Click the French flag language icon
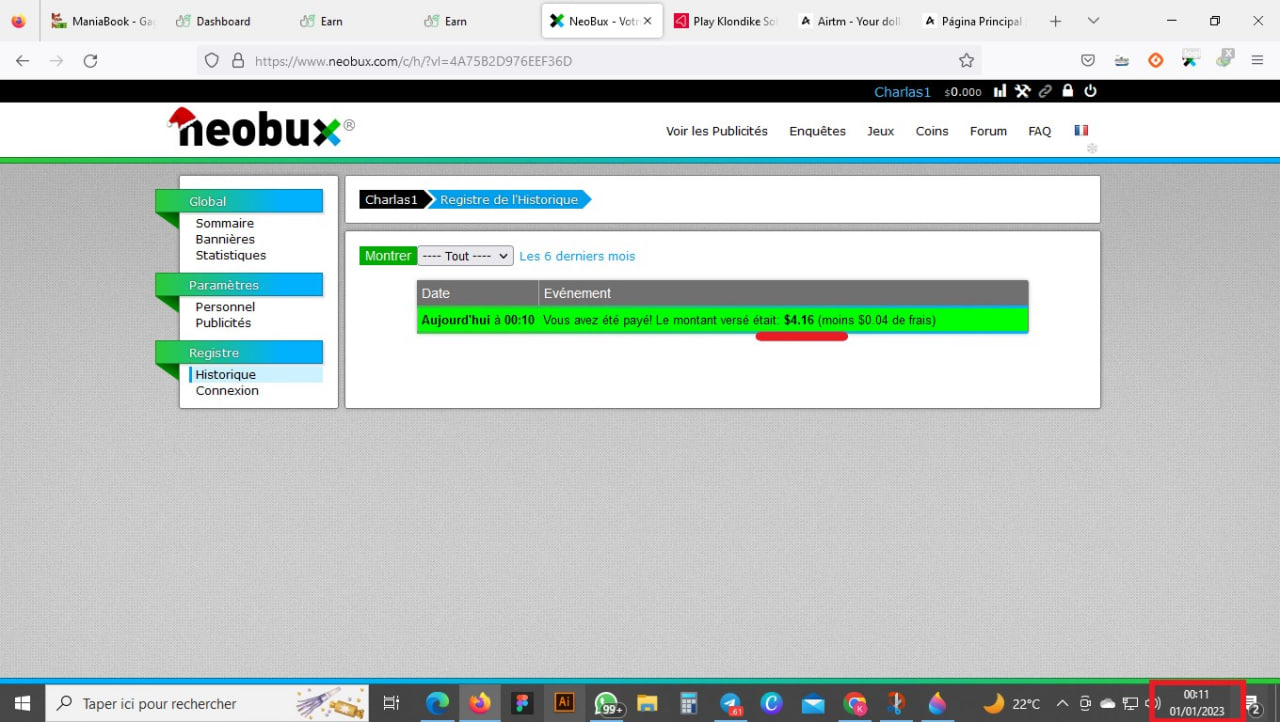This screenshot has height=722, width=1280. tap(1081, 130)
